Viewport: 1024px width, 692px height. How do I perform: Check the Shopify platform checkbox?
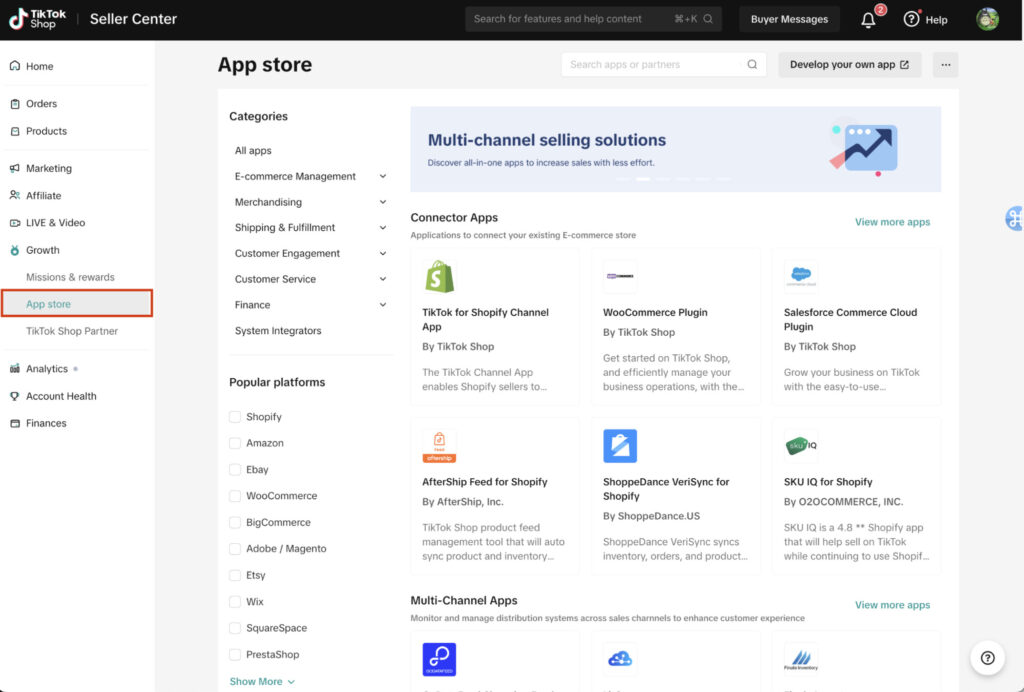pyautogui.click(x=235, y=417)
